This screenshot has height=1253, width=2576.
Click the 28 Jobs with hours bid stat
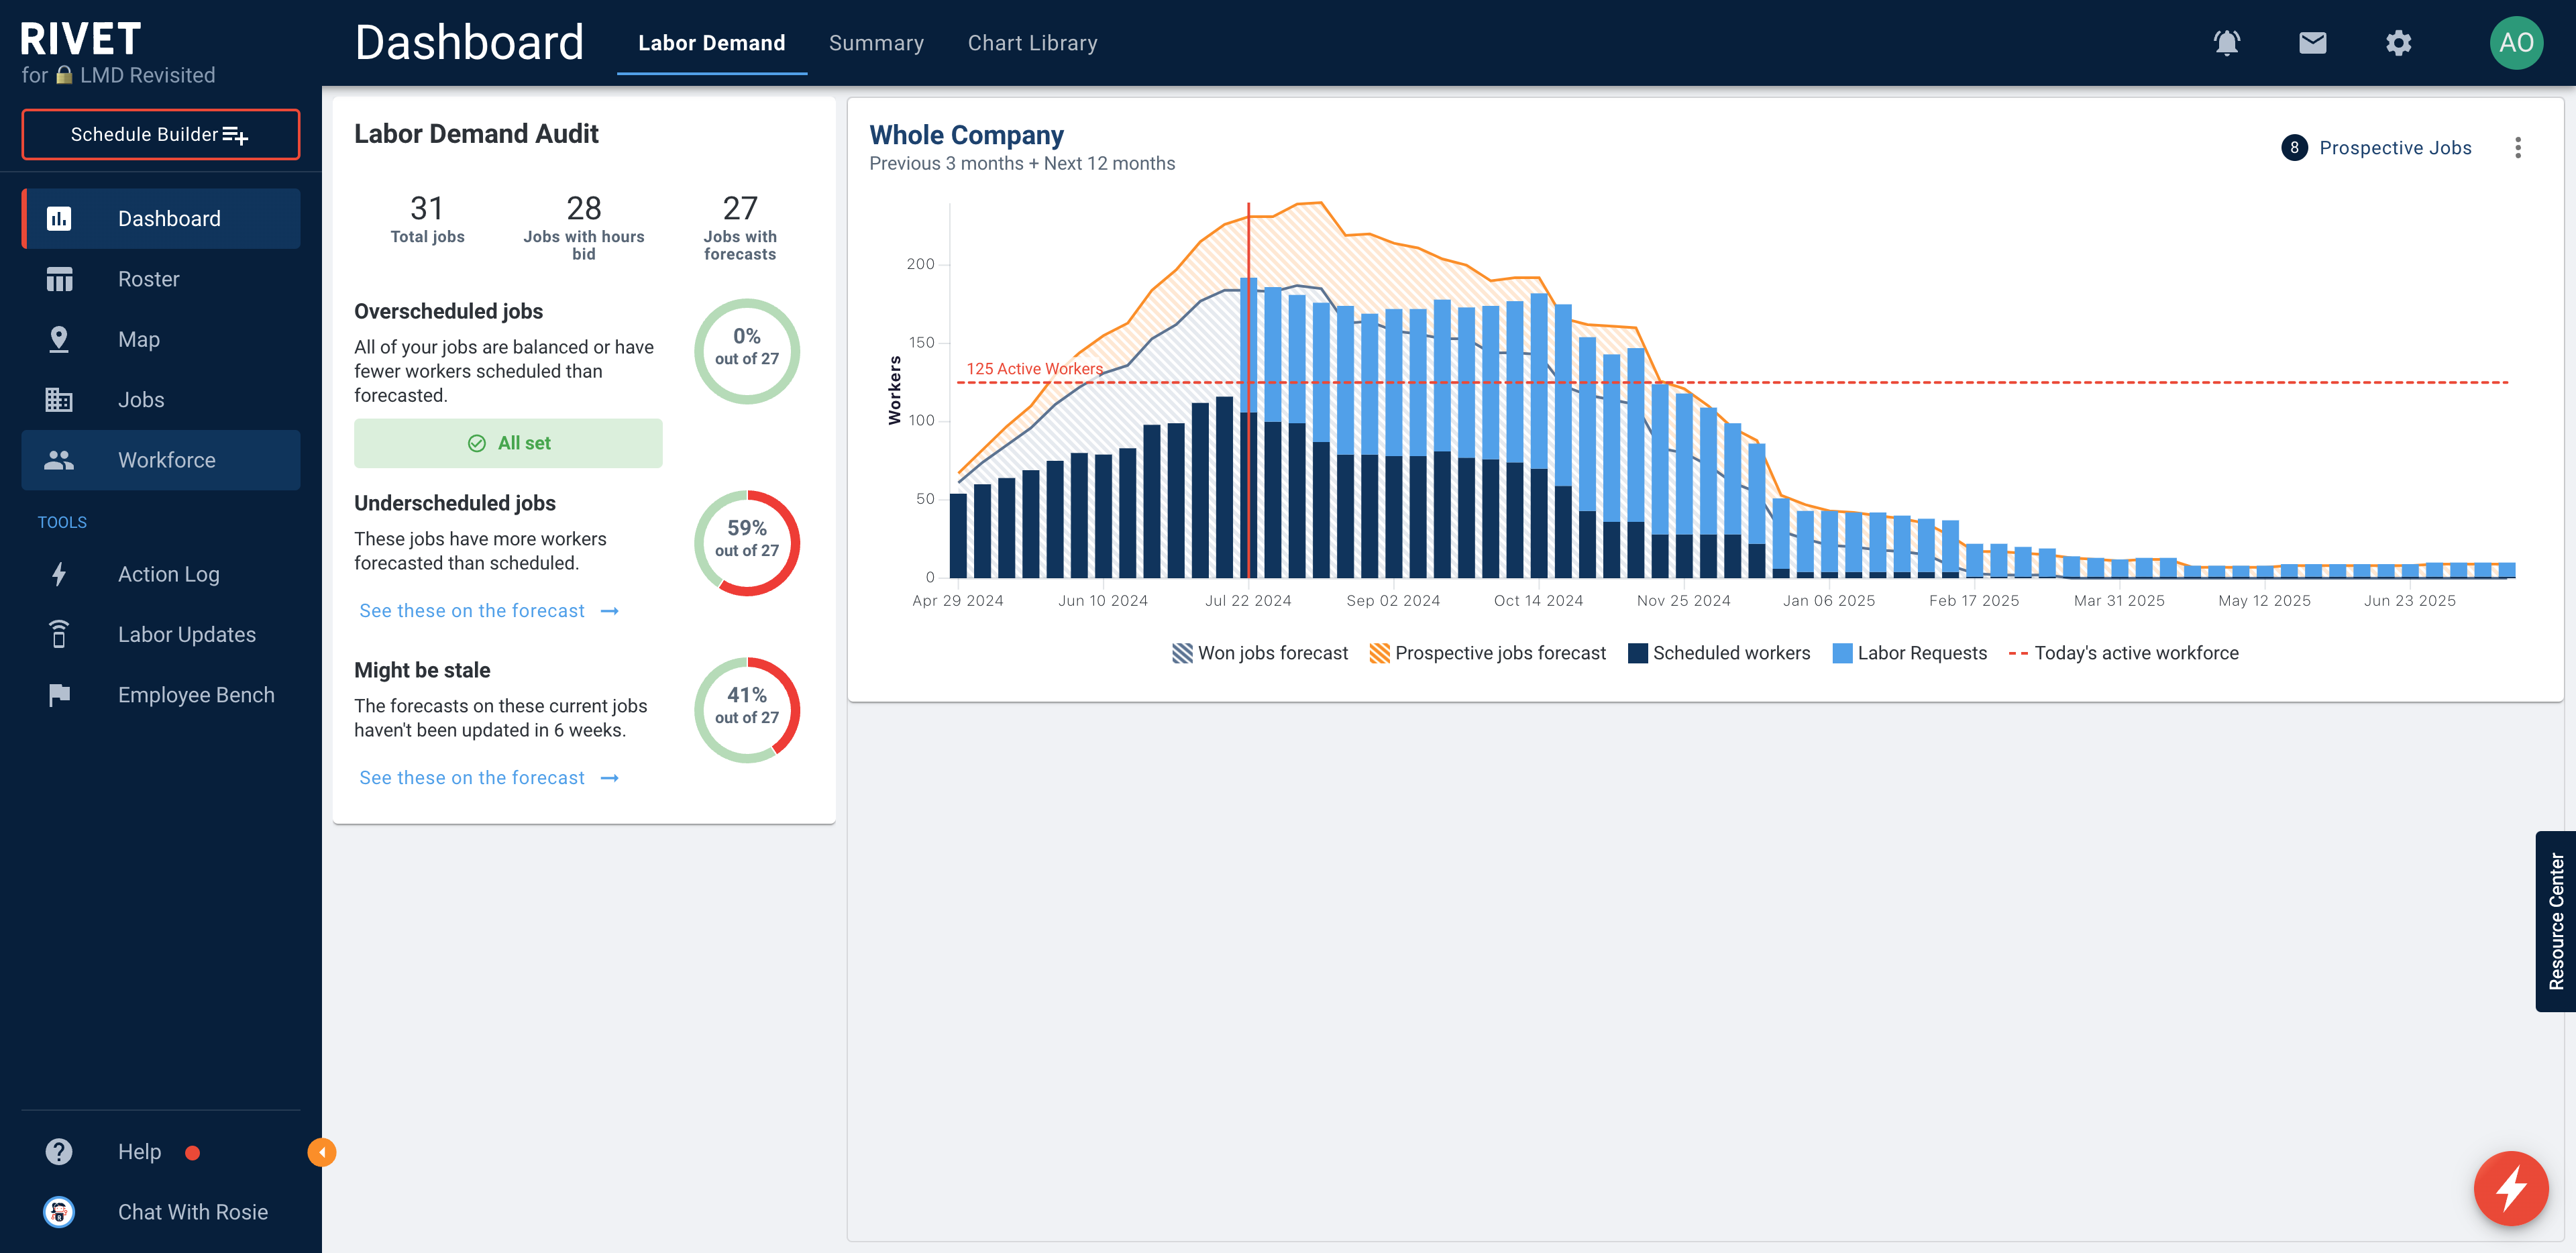coord(584,227)
